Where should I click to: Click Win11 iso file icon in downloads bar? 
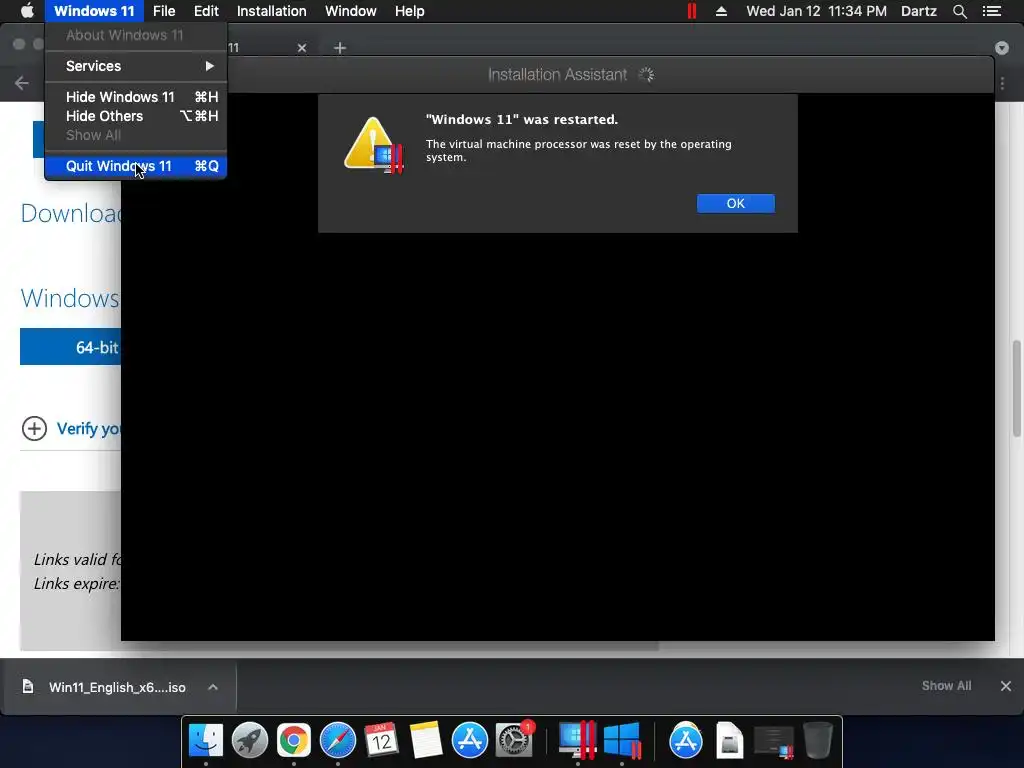pyautogui.click(x=27, y=686)
